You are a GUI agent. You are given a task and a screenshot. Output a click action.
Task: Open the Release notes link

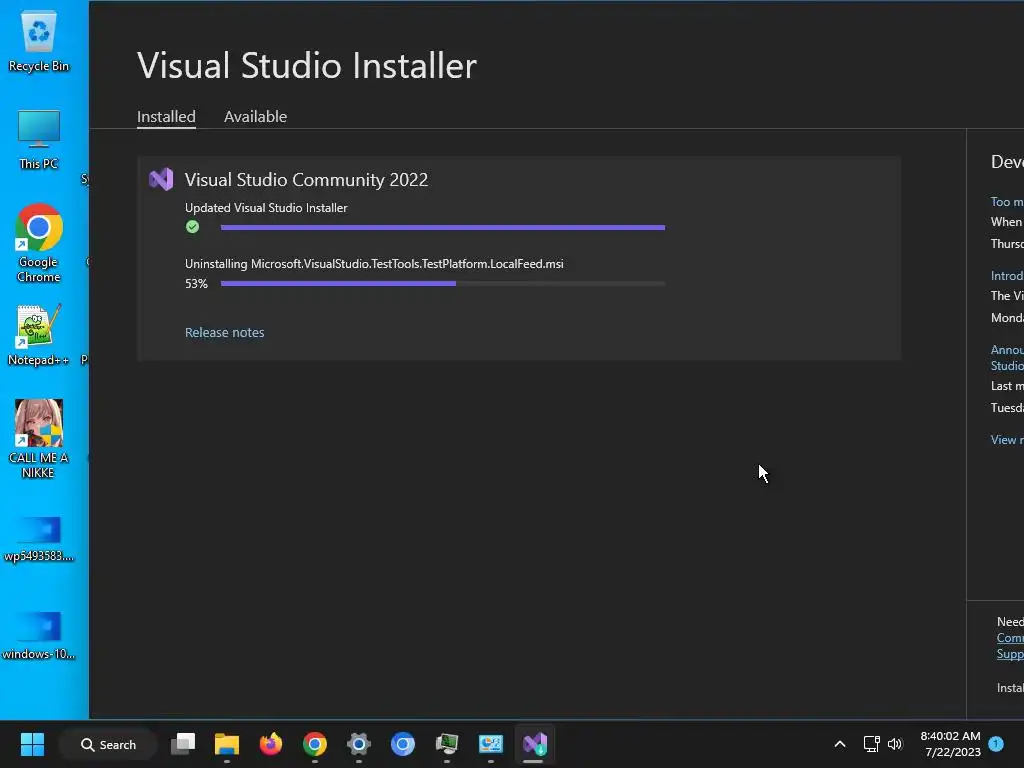(x=225, y=332)
